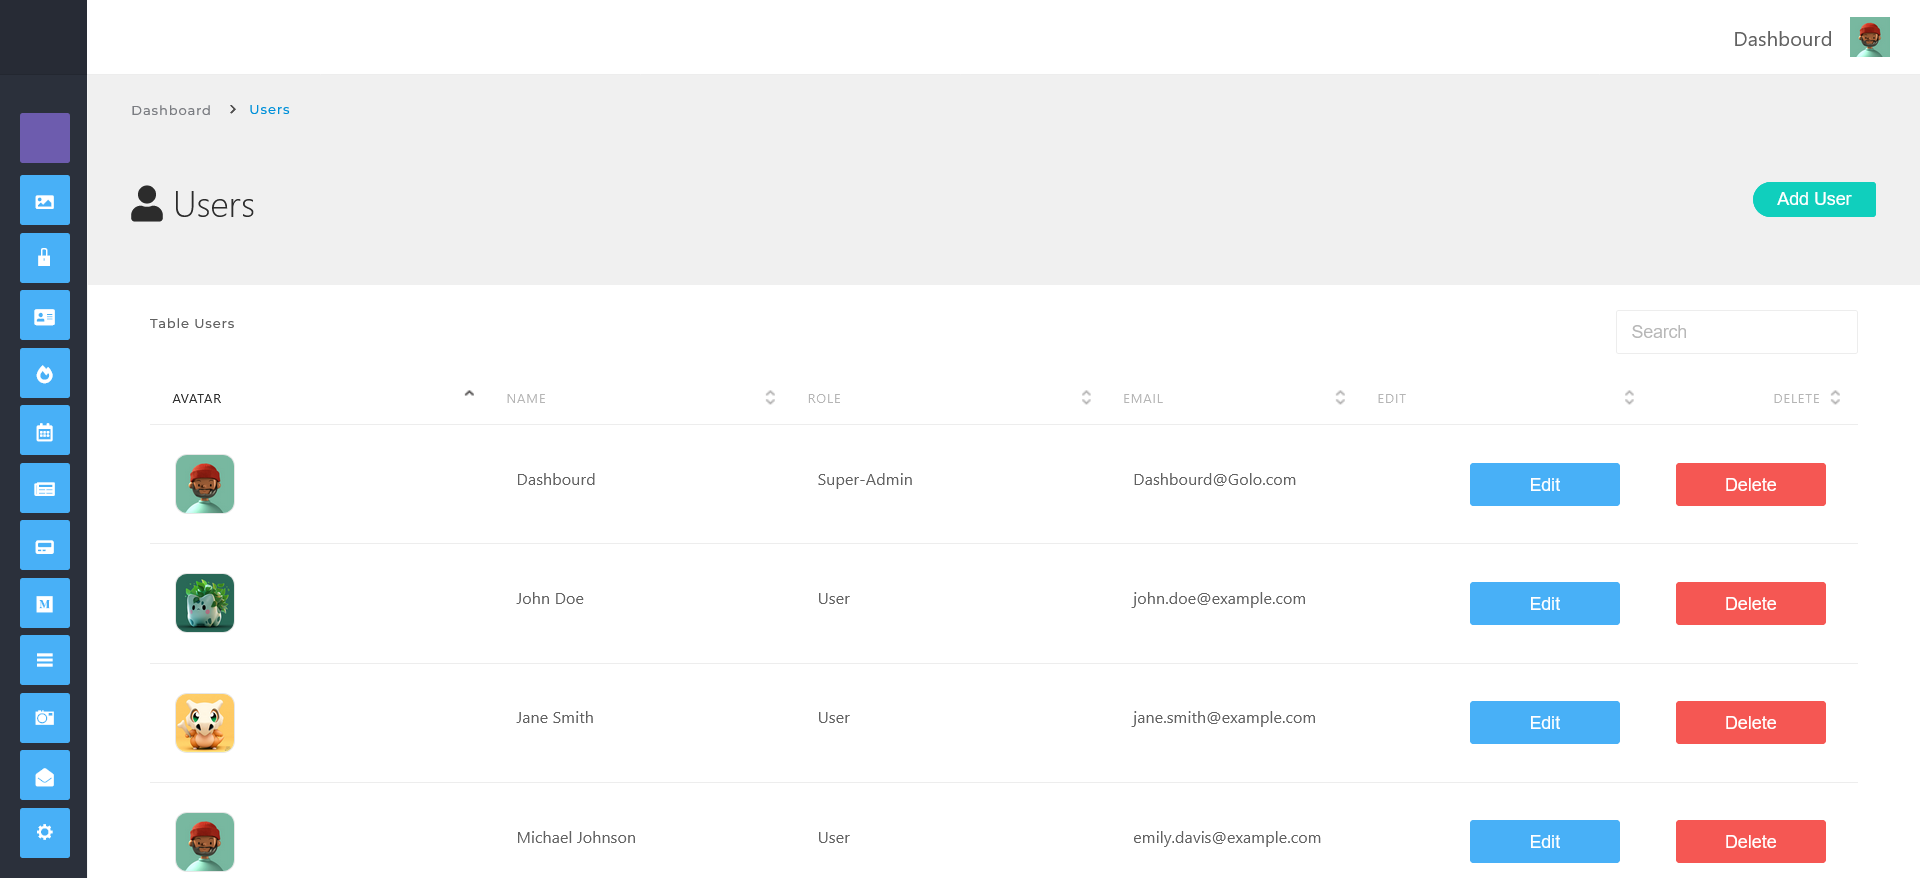
Task: Click the purple square in the sidebar
Action: click(45, 138)
